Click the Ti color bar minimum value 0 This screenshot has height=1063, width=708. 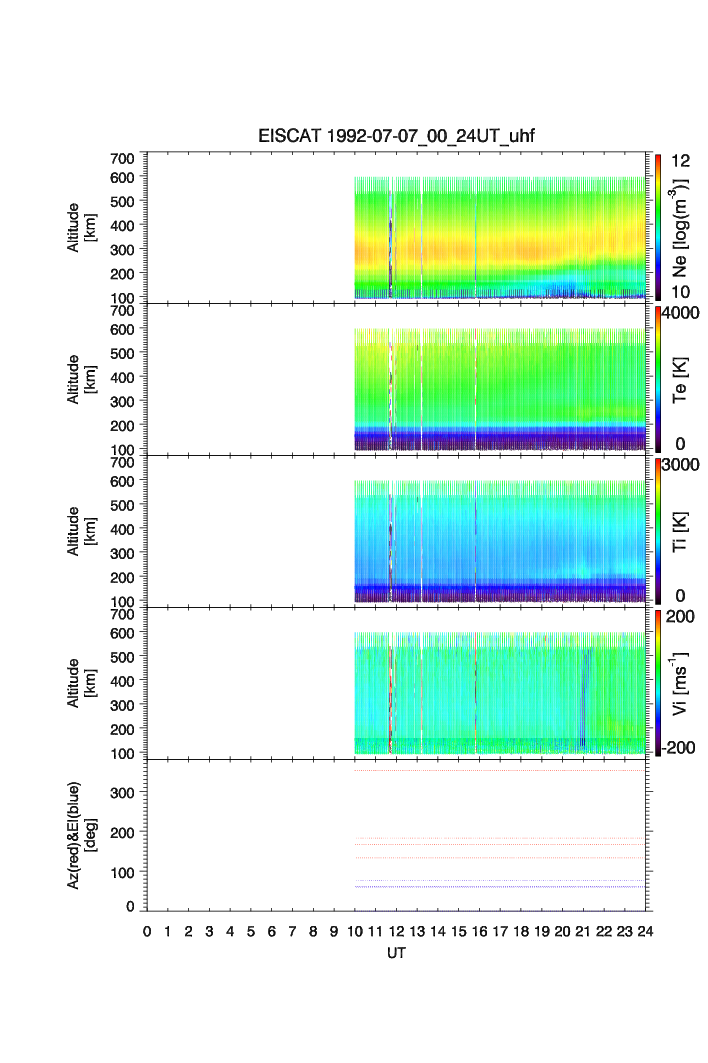point(680,596)
